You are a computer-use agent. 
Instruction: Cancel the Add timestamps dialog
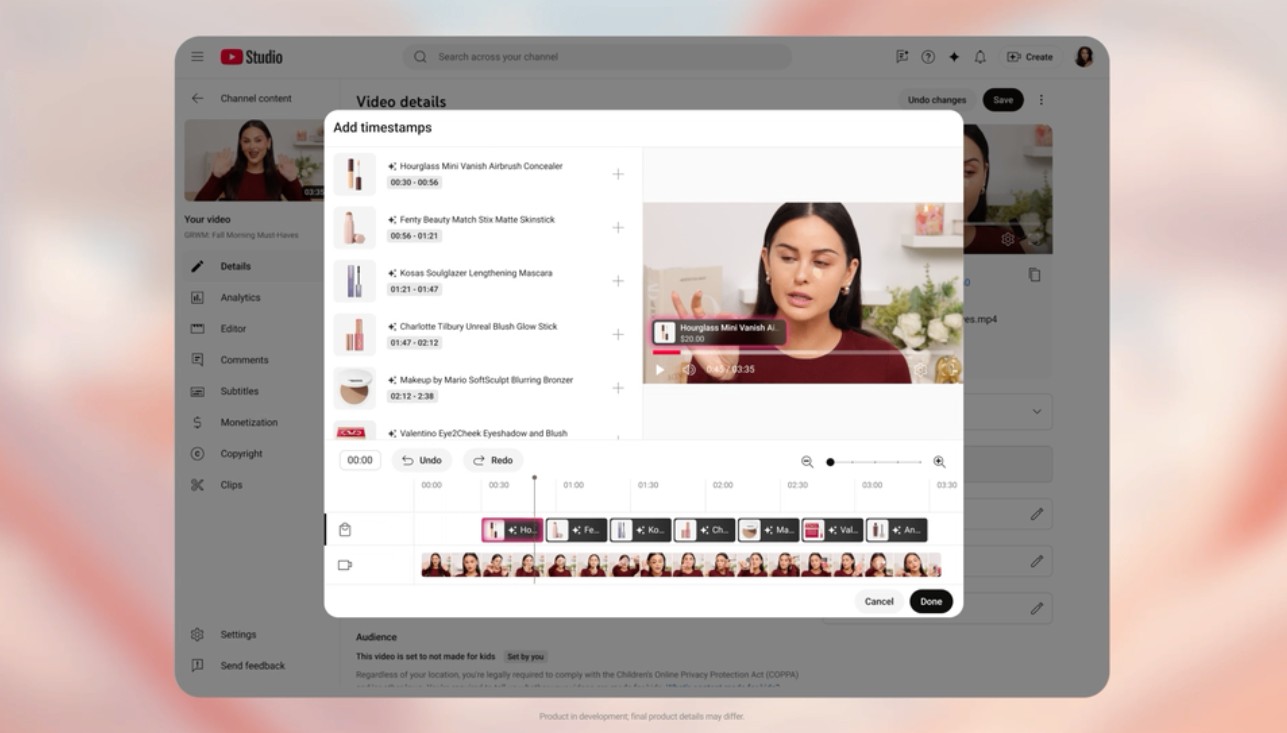tap(878, 602)
